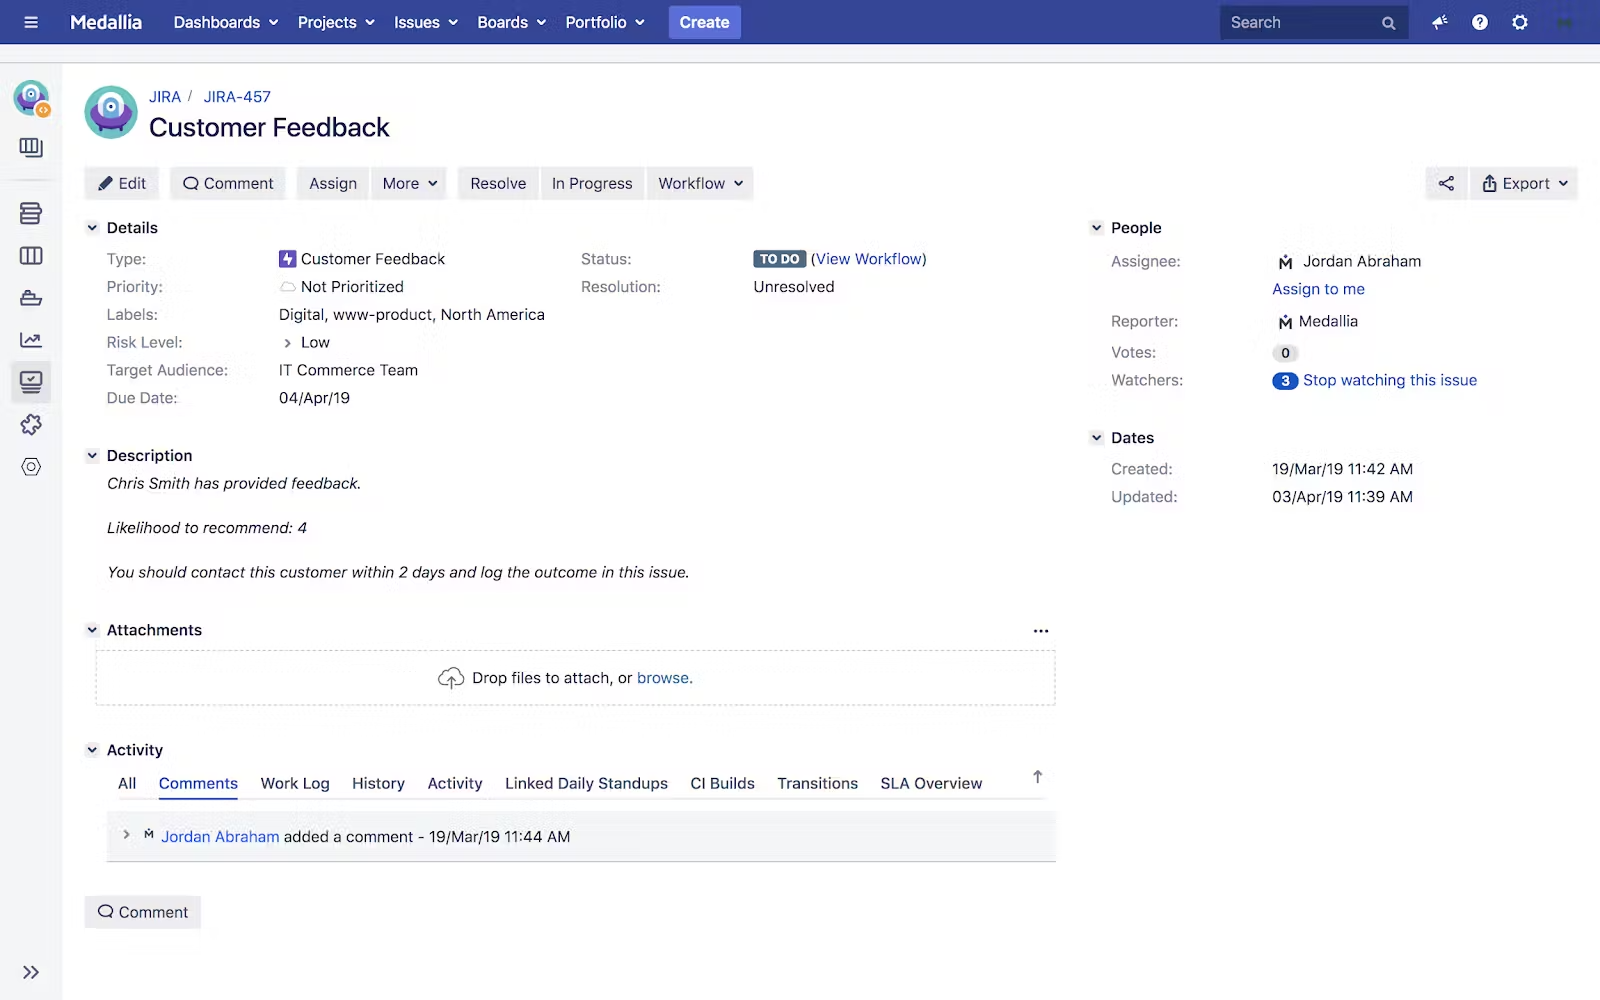Click the browse link in attachments
This screenshot has width=1600, height=1000.
(x=664, y=678)
